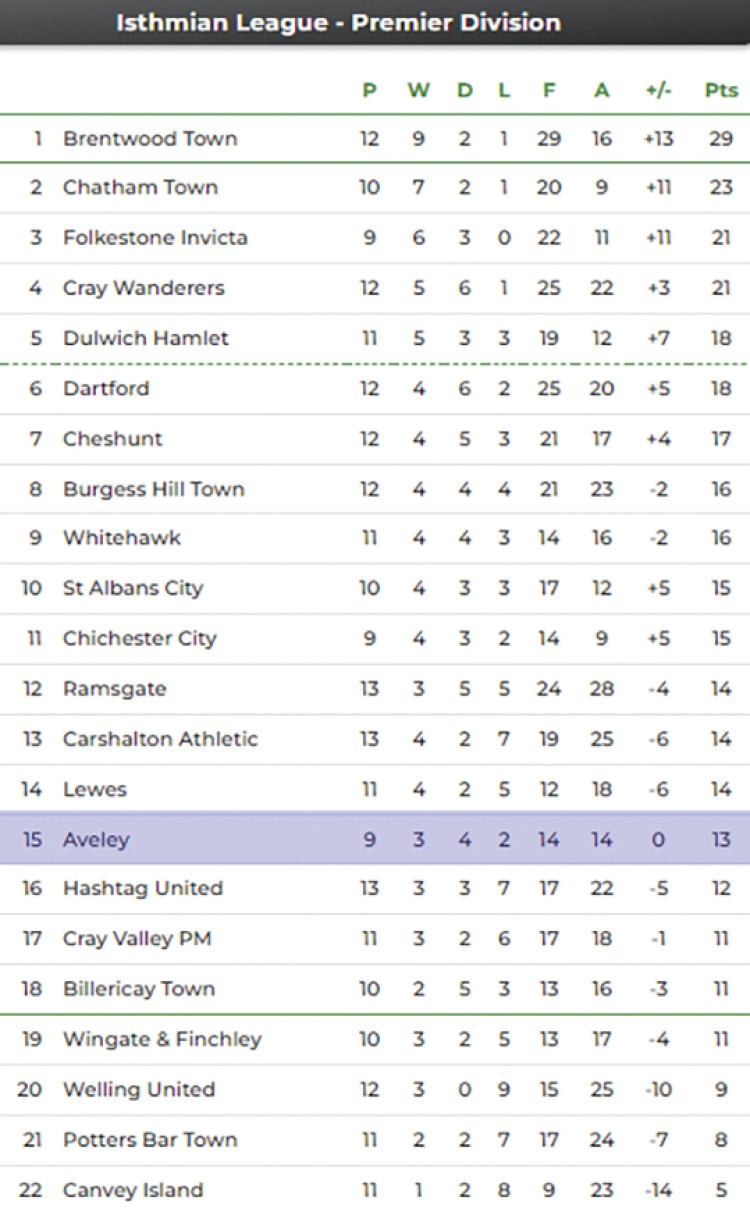Select Folkestone Invicta in the table
Viewport: 750px width, 1215px height.
click(x=155, y=238)
